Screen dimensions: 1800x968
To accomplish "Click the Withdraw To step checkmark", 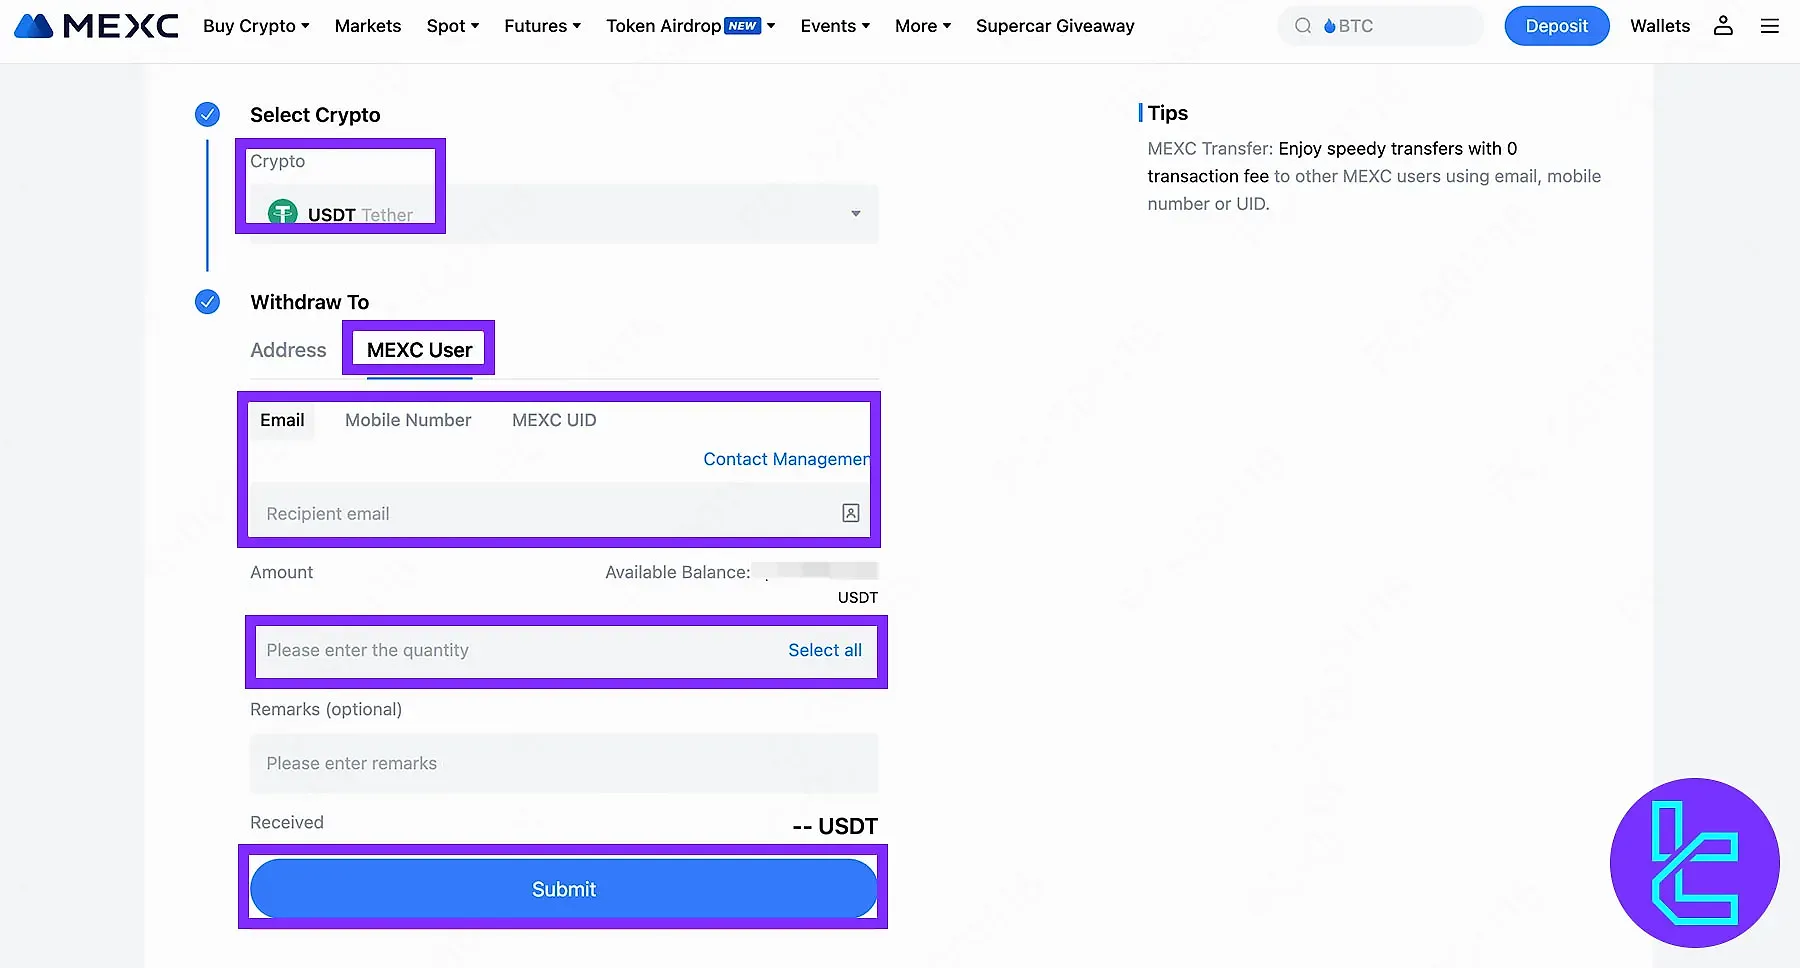I will pyautogui.click(x=207, y=302).
